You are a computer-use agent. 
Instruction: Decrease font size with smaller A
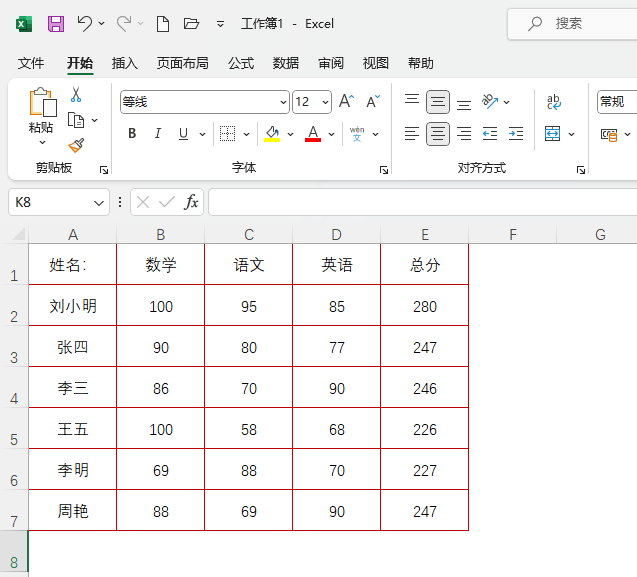point(373,101)
